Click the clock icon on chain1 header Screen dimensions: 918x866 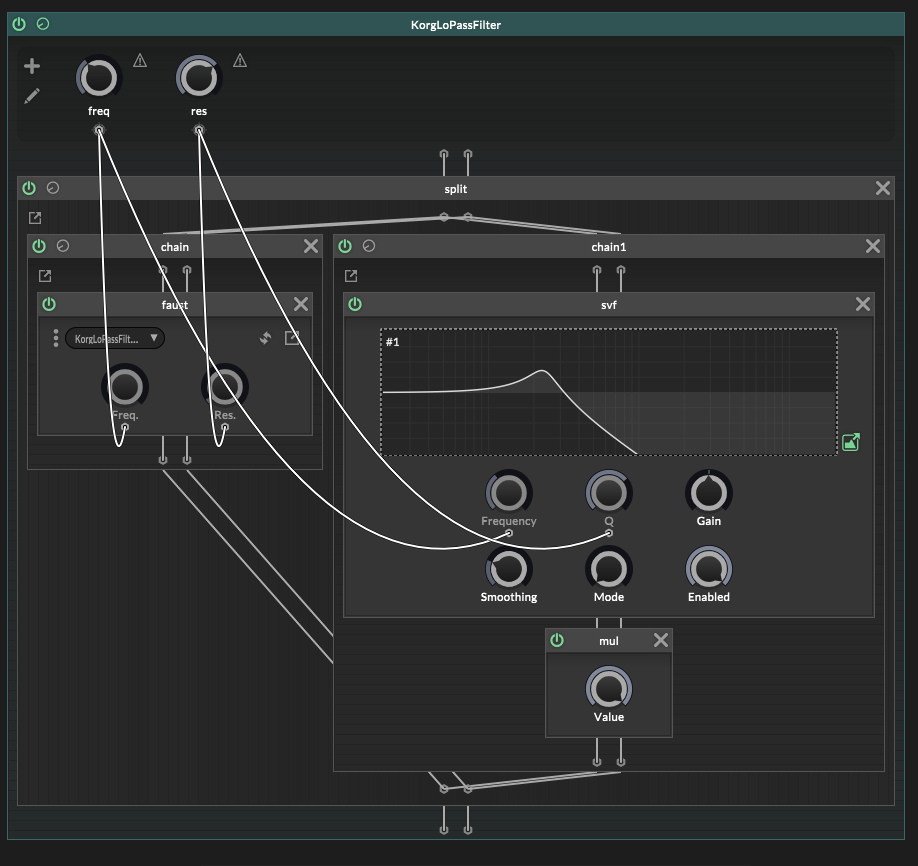[x=369, y=246]
